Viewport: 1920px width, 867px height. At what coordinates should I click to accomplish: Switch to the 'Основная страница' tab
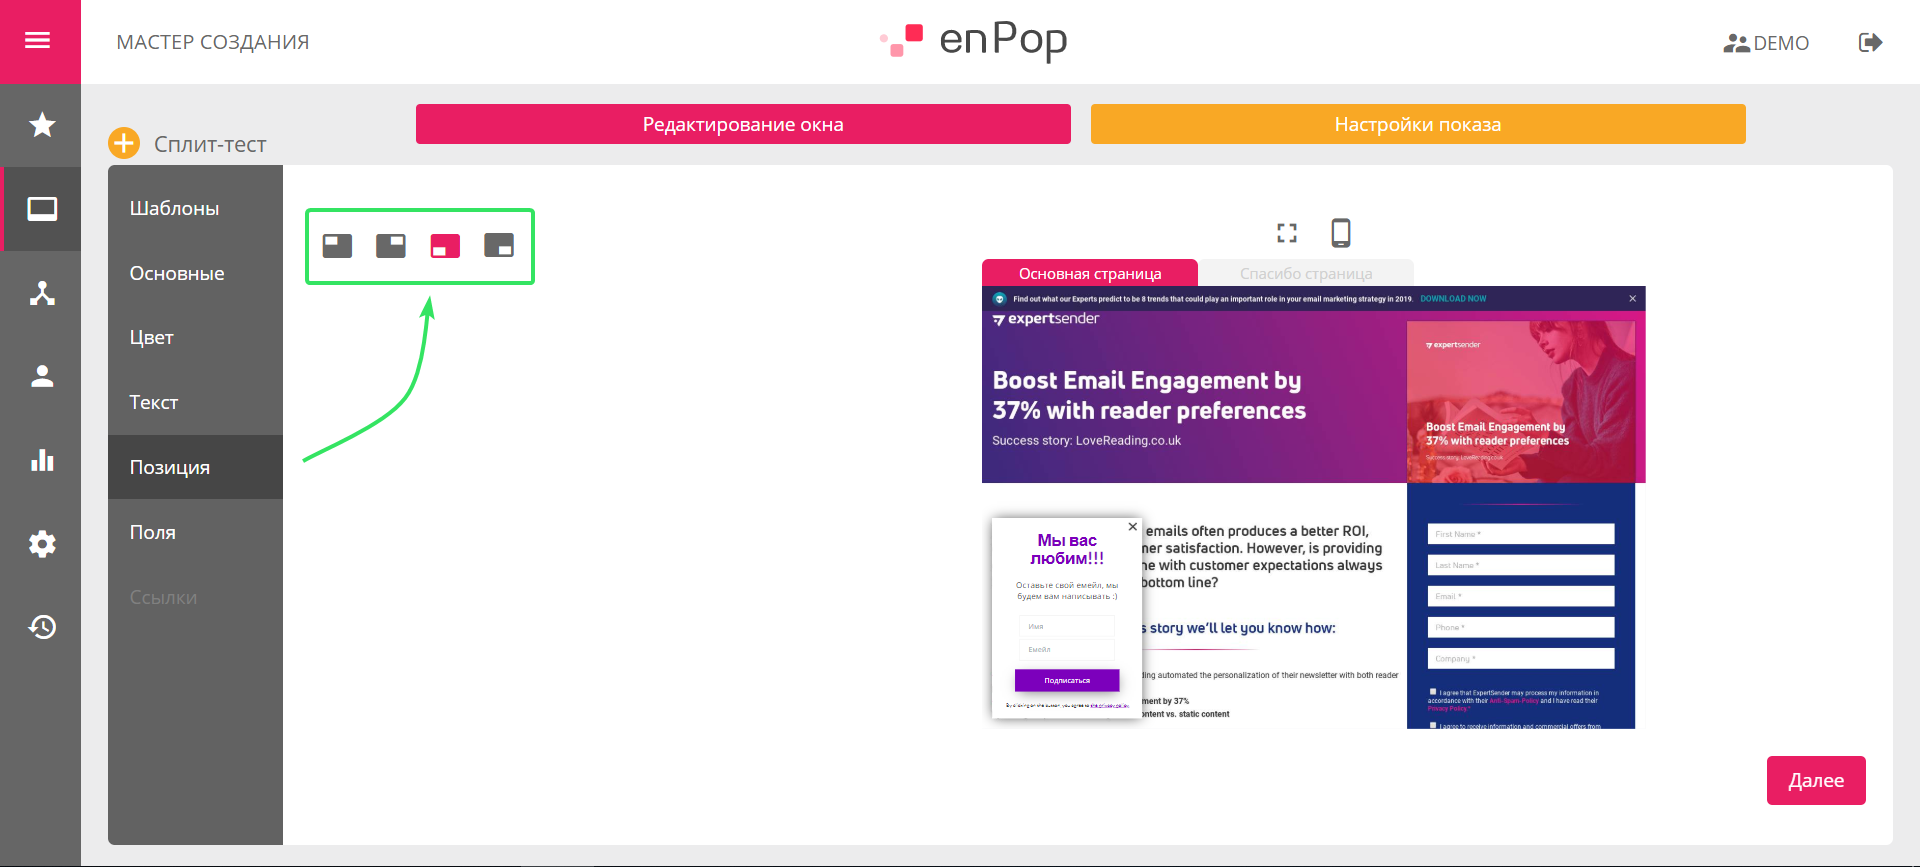click(1090, 273)
